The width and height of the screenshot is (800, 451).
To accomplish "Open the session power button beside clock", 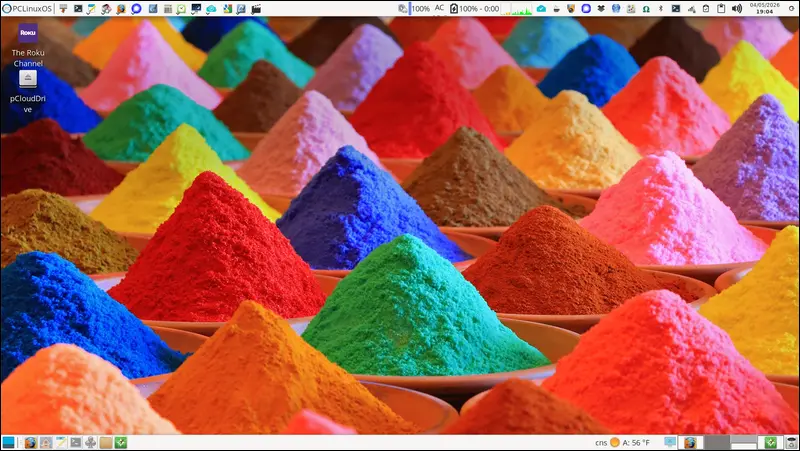I will point(791,9).
